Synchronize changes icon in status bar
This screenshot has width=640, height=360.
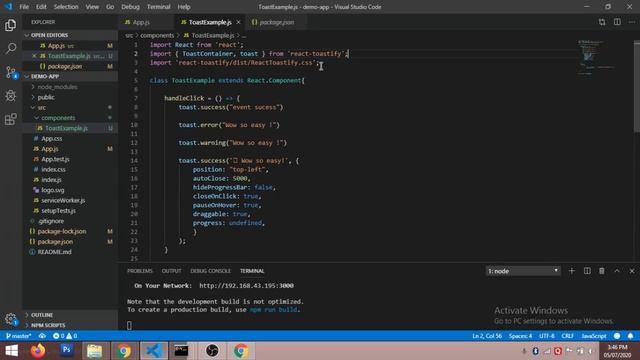point(42,336)
